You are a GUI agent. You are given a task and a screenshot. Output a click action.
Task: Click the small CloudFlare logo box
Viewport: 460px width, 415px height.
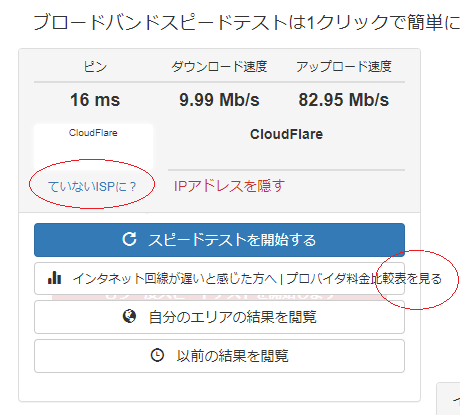click(x=93, y=147)
